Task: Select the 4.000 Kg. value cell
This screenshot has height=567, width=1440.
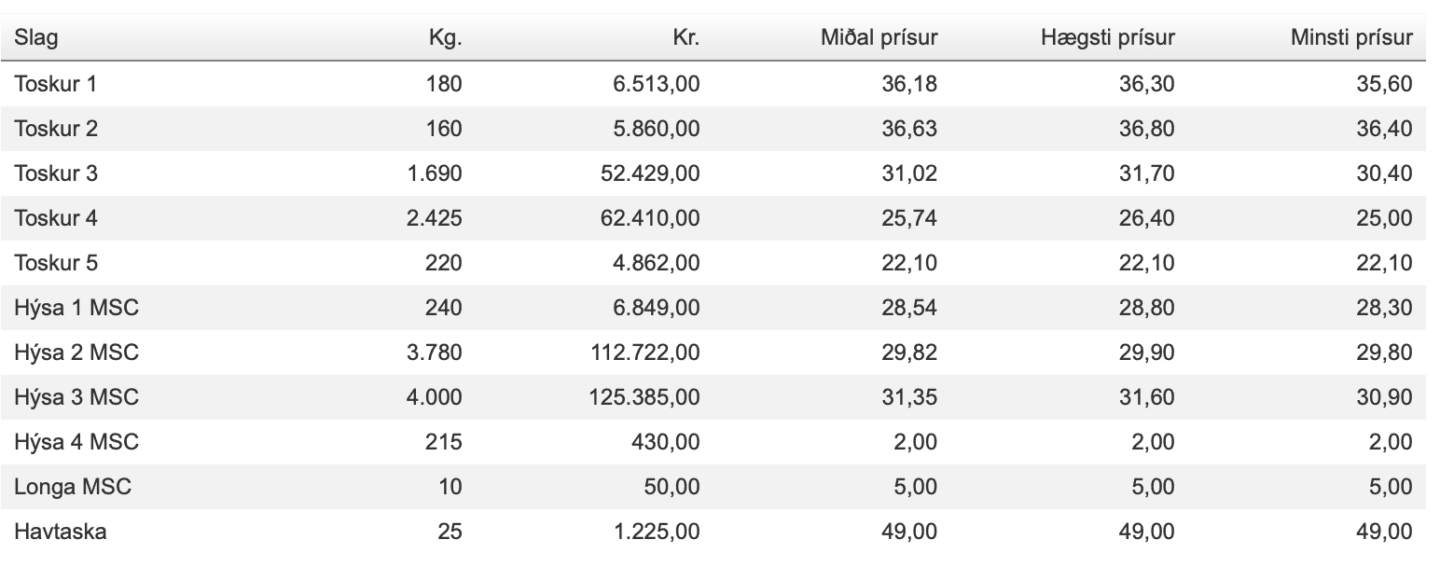Action: click(433, 397)
